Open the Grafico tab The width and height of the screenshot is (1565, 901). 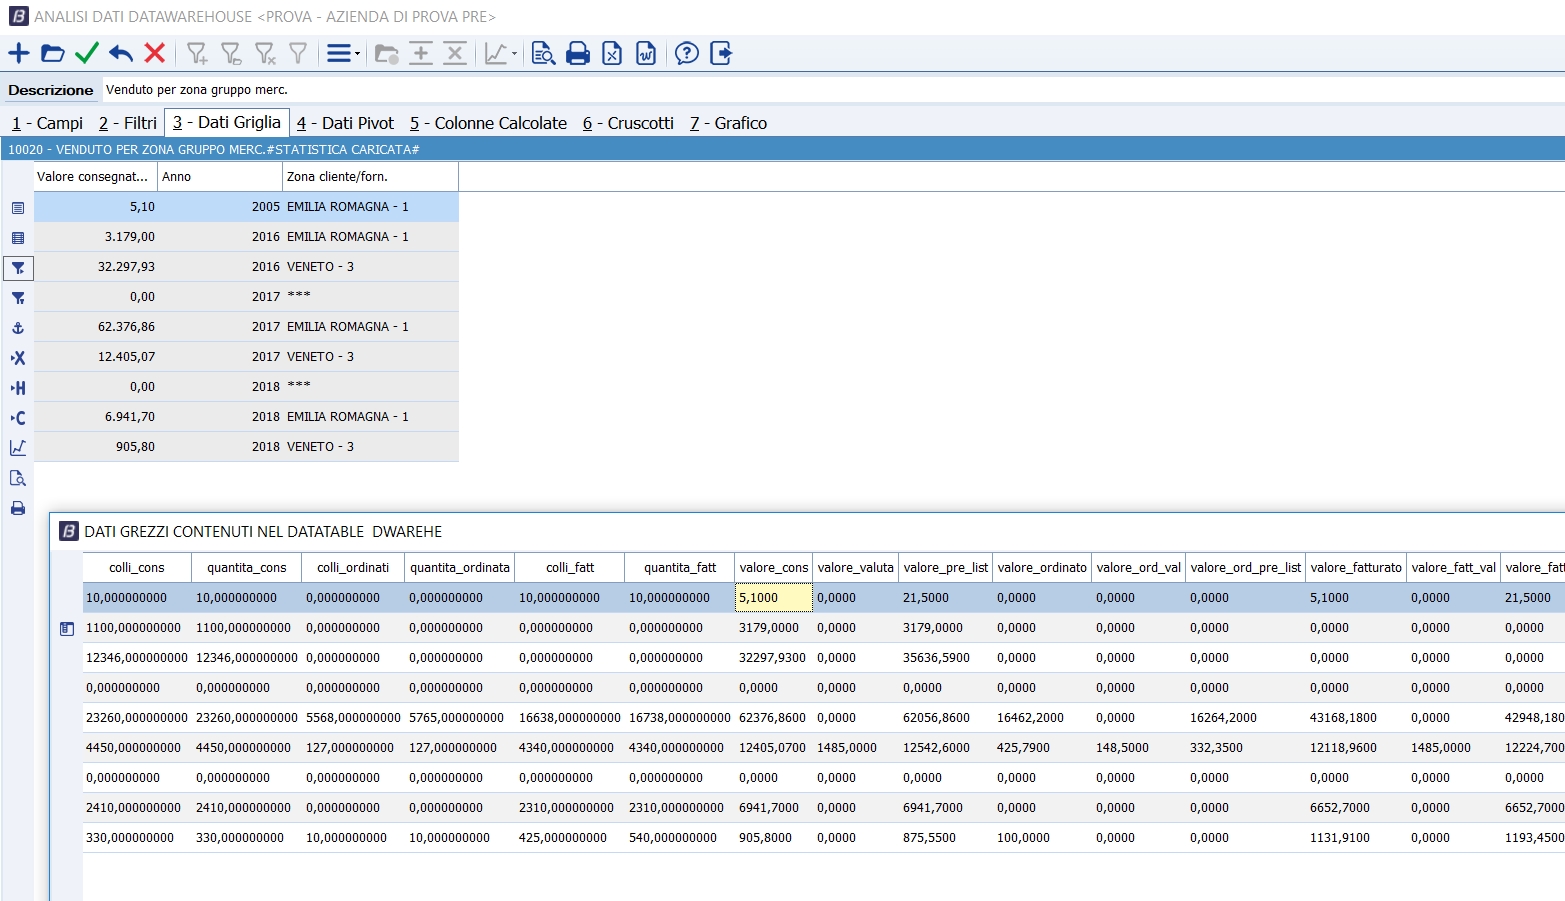[729, 123]
